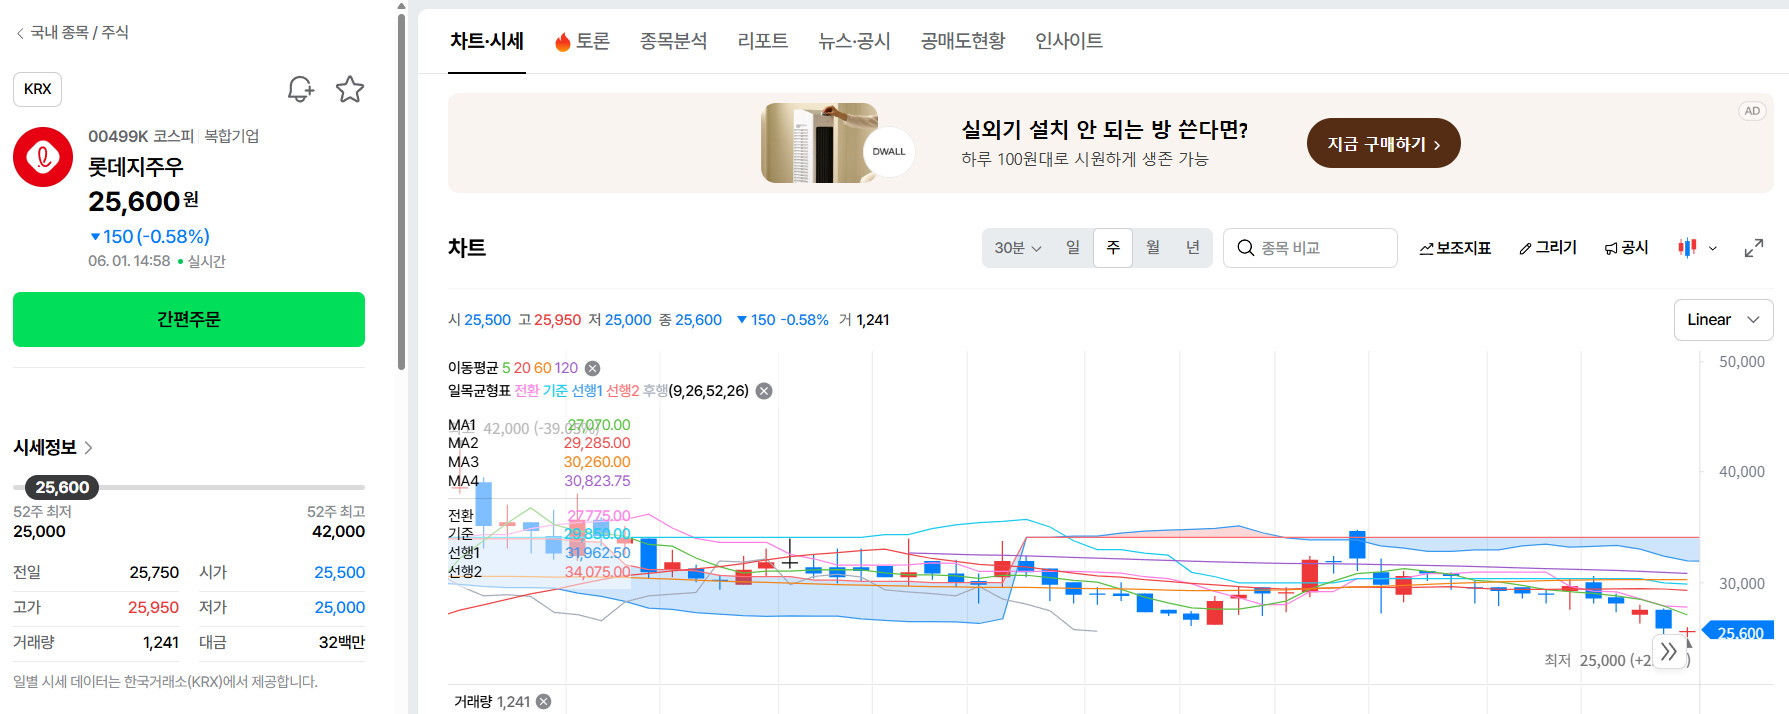1789x714 pixels.
Task: Remove the 거래량 indicator
Action: pos(544,702)
